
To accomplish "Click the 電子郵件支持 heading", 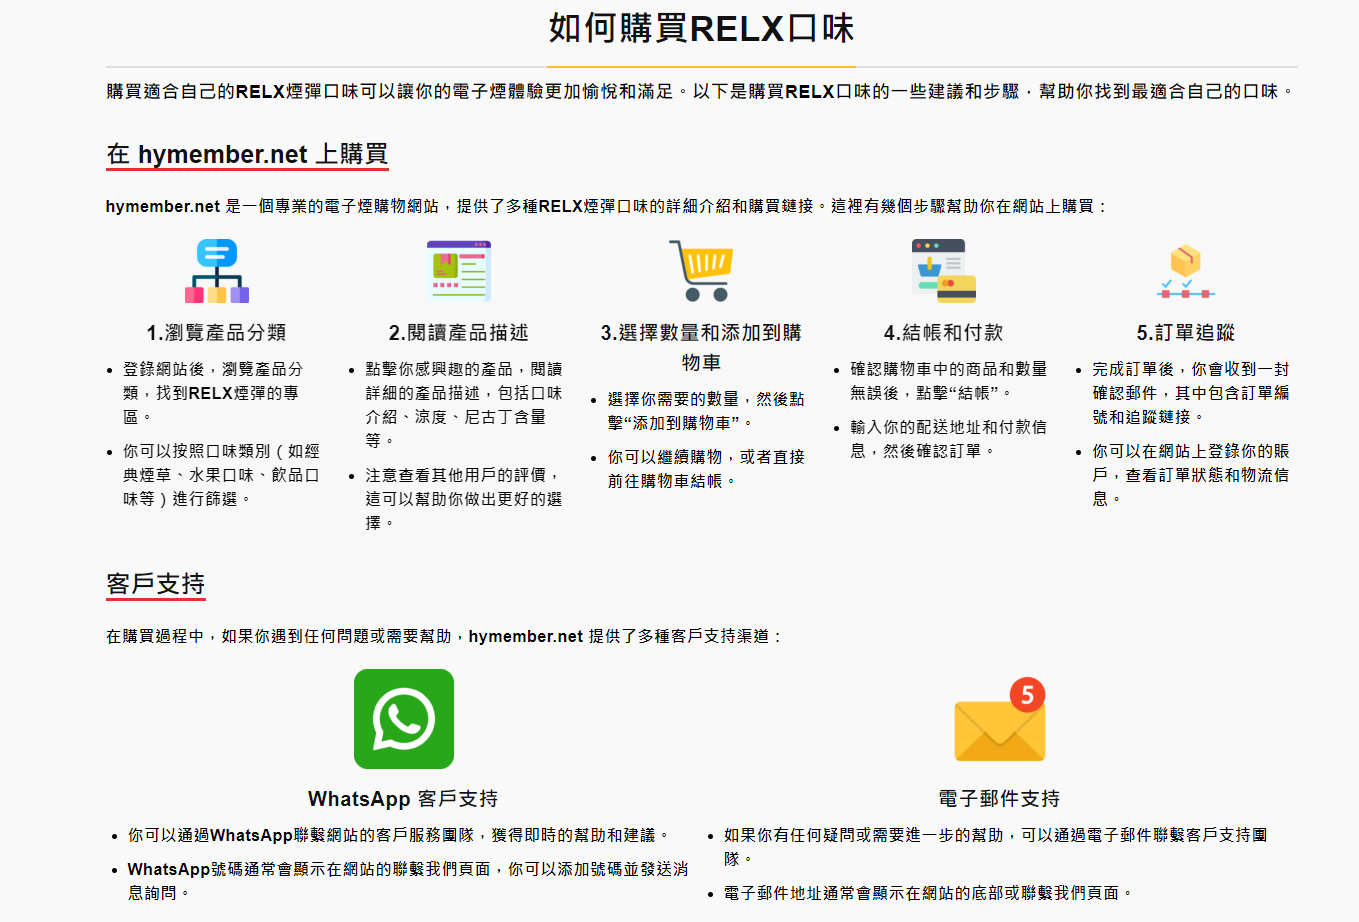I will (x=999, y=799).
